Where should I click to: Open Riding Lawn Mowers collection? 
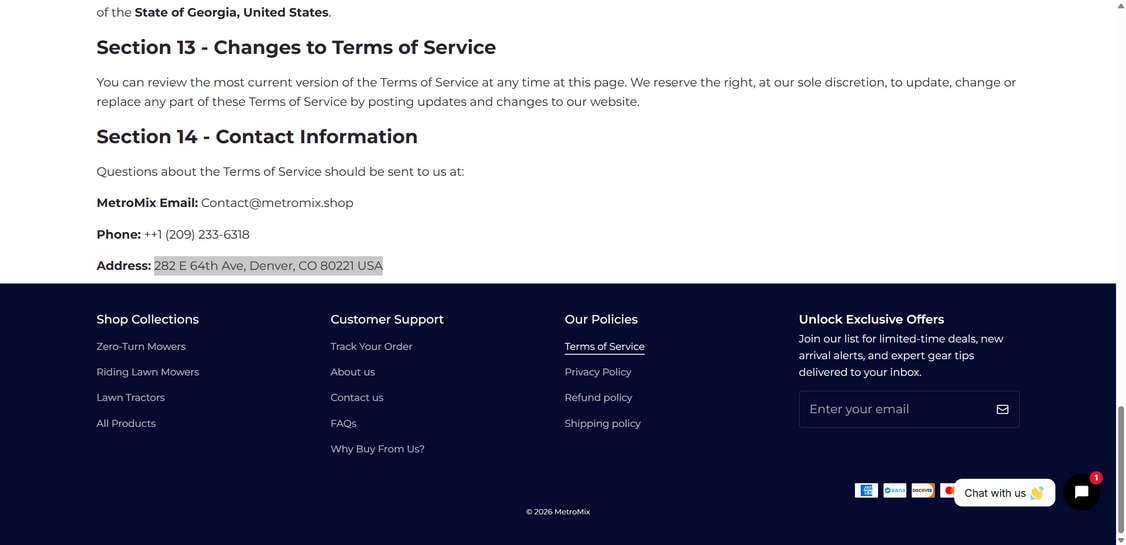147,372
